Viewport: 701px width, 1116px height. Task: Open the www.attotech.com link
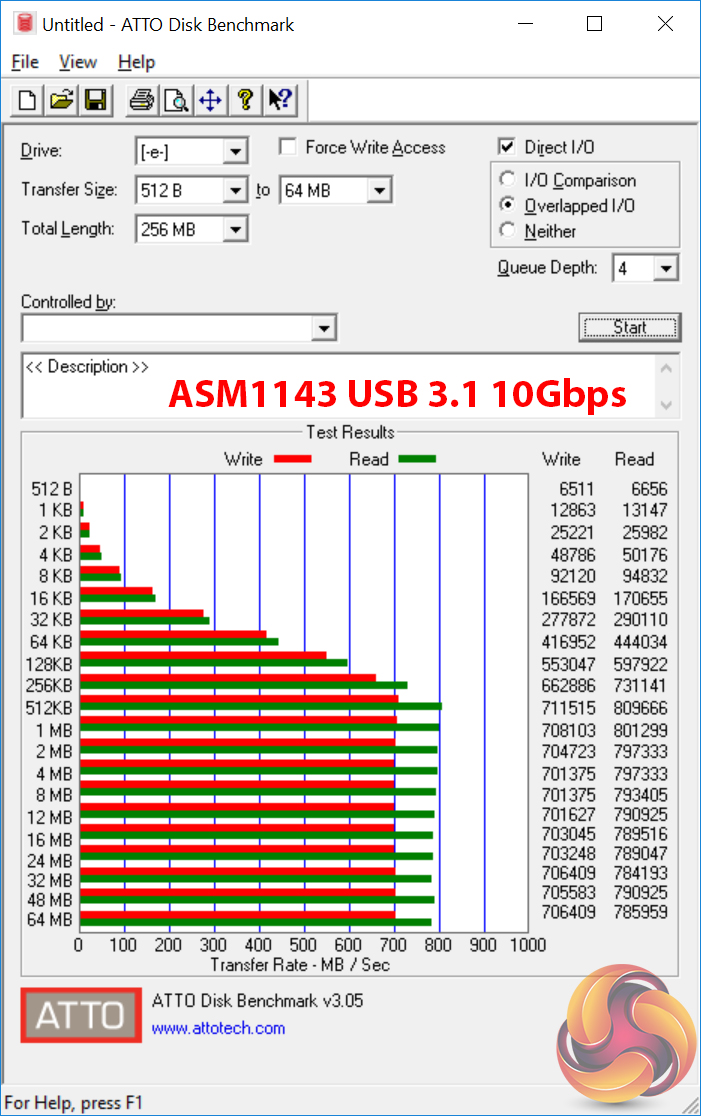(218, 1028)
